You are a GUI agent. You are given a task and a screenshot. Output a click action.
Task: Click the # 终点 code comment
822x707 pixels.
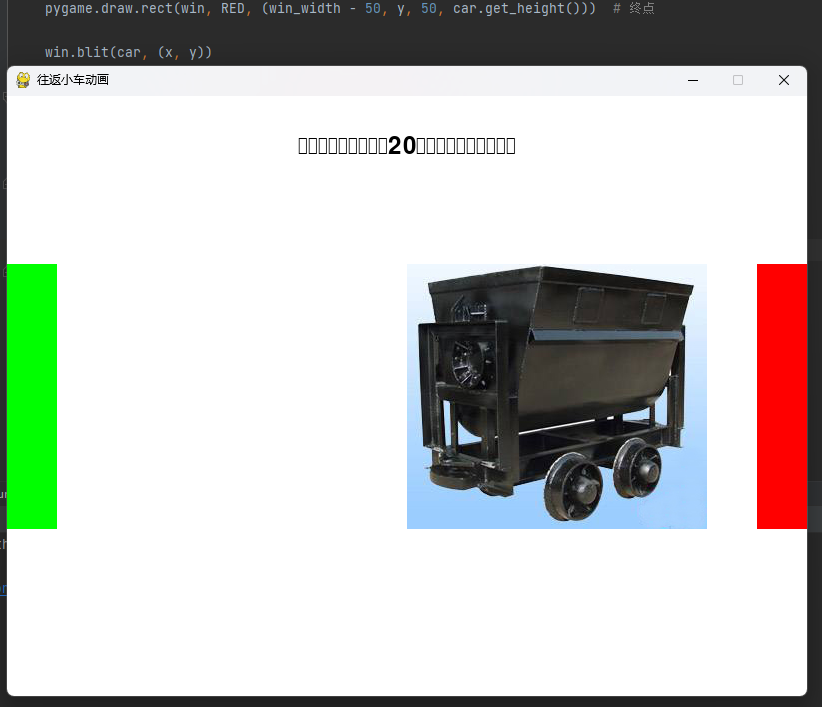634,8
